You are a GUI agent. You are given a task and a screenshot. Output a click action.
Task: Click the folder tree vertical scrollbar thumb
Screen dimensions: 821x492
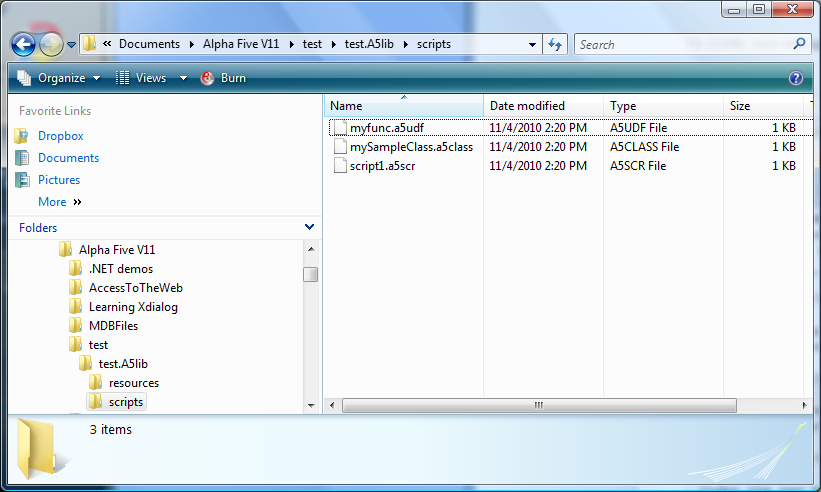(310, 274)
